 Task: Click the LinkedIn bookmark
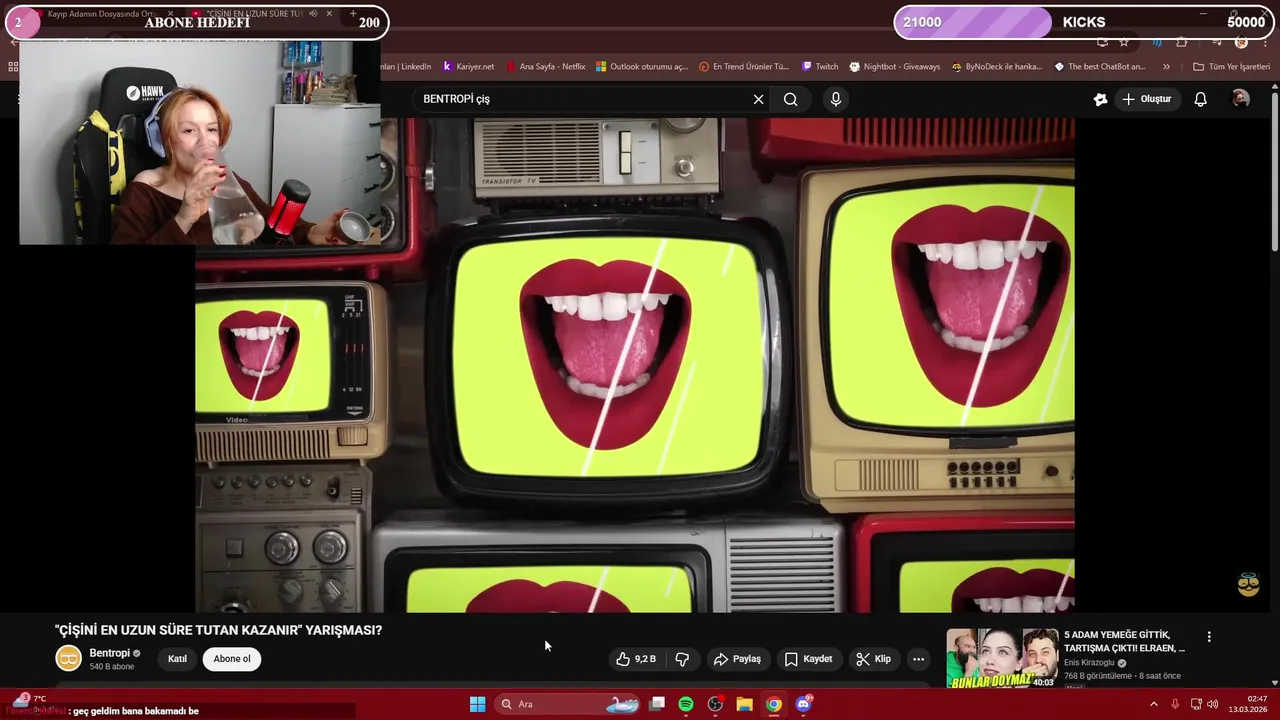[x=407, y=67]
